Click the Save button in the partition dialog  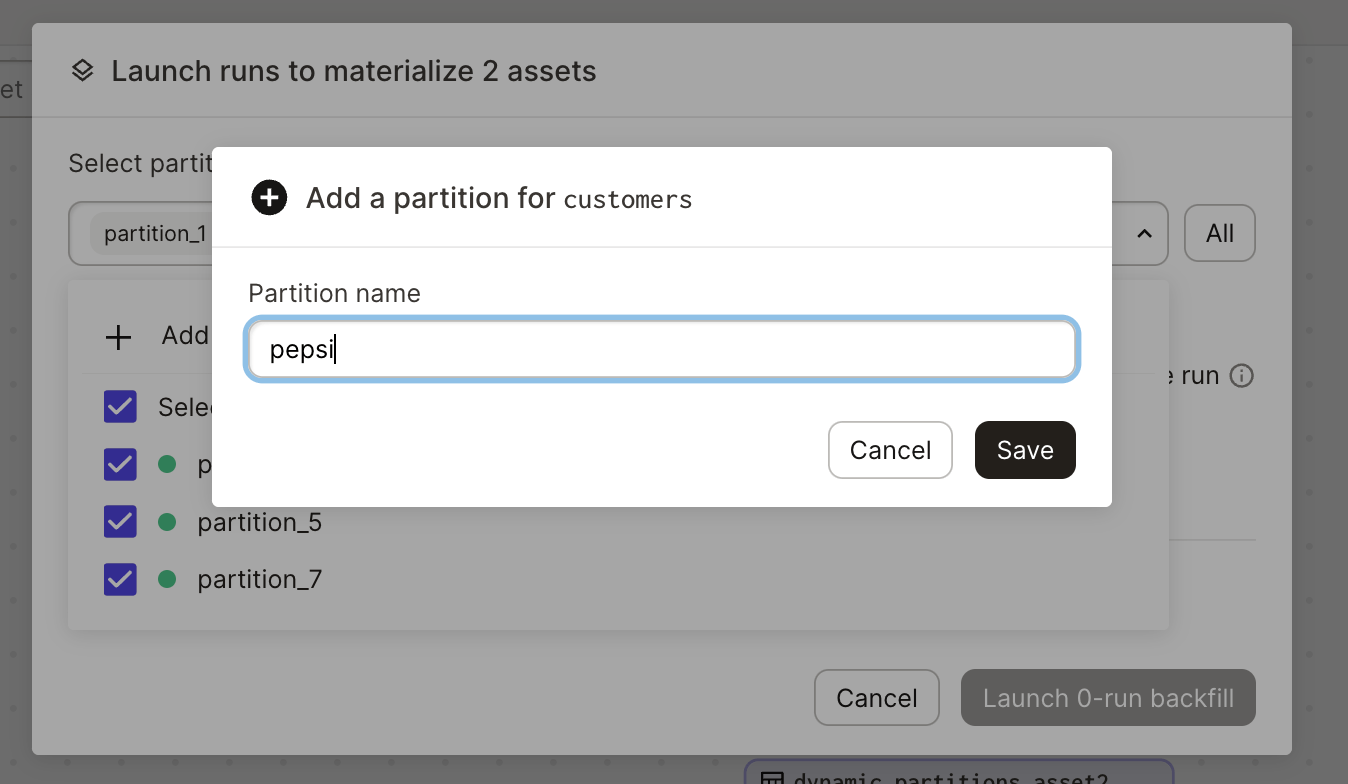(1025, 450)
